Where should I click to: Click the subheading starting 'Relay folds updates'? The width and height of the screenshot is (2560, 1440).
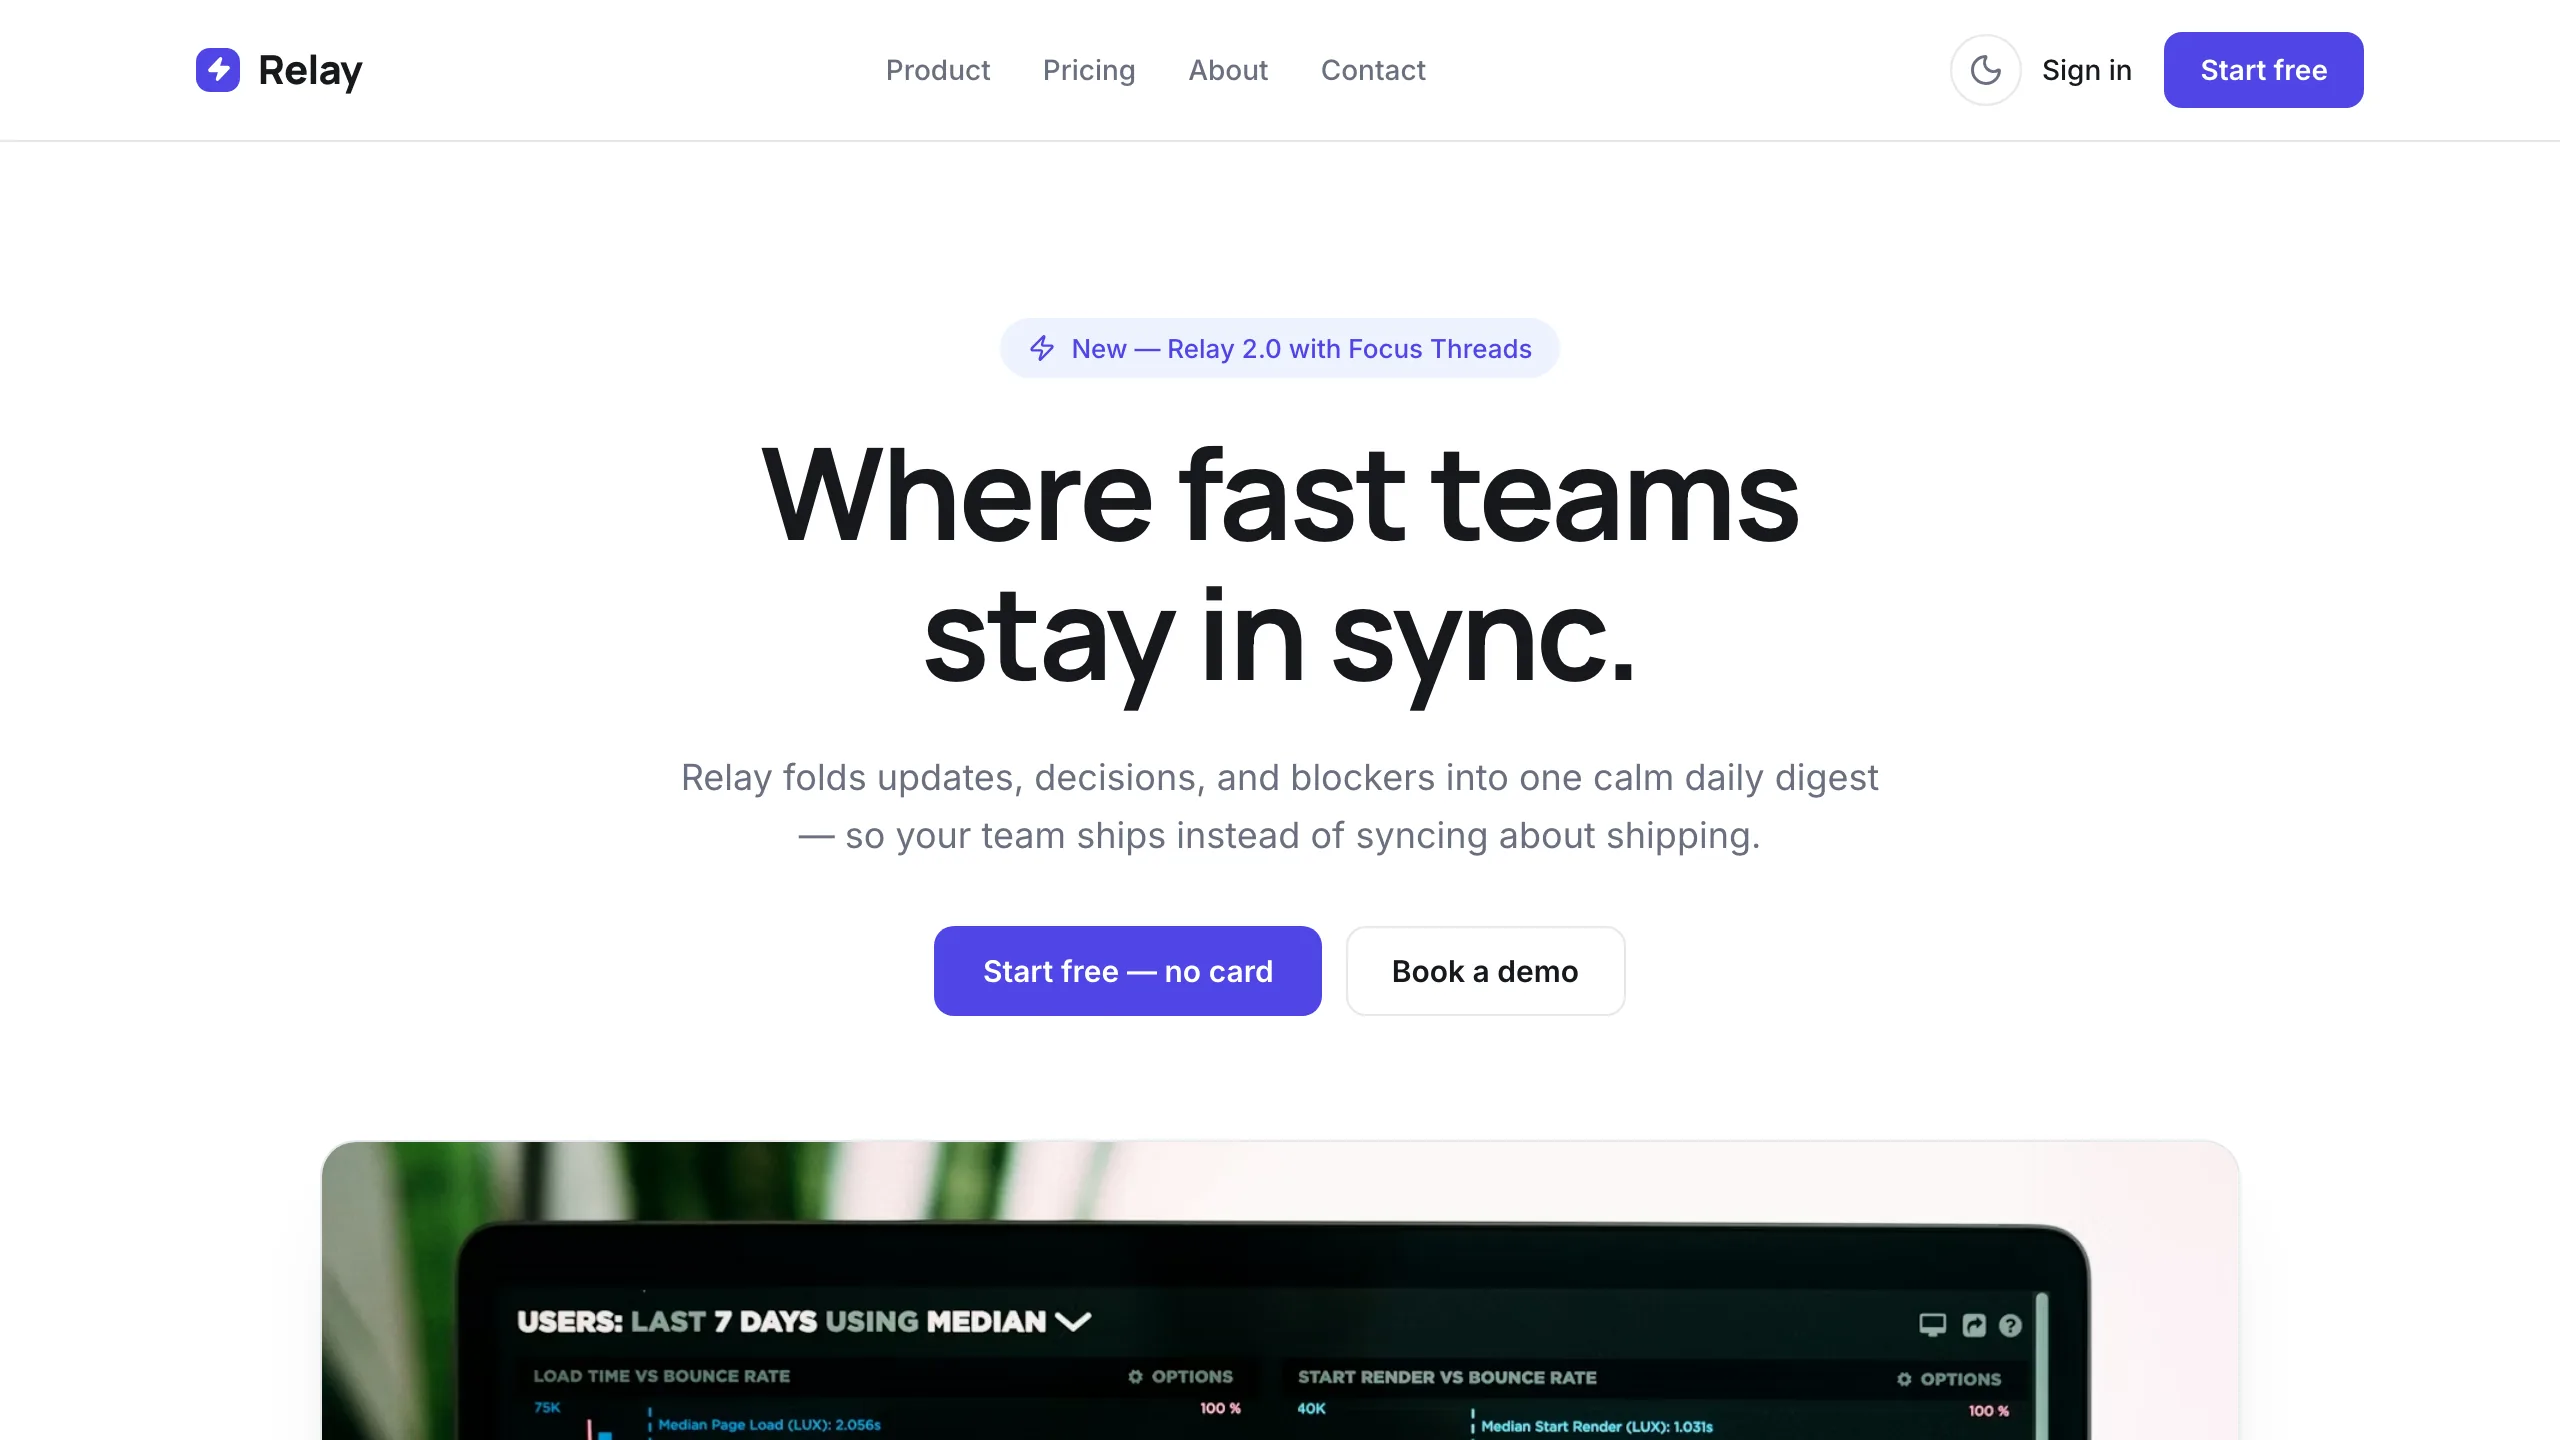pos(1280,806)
